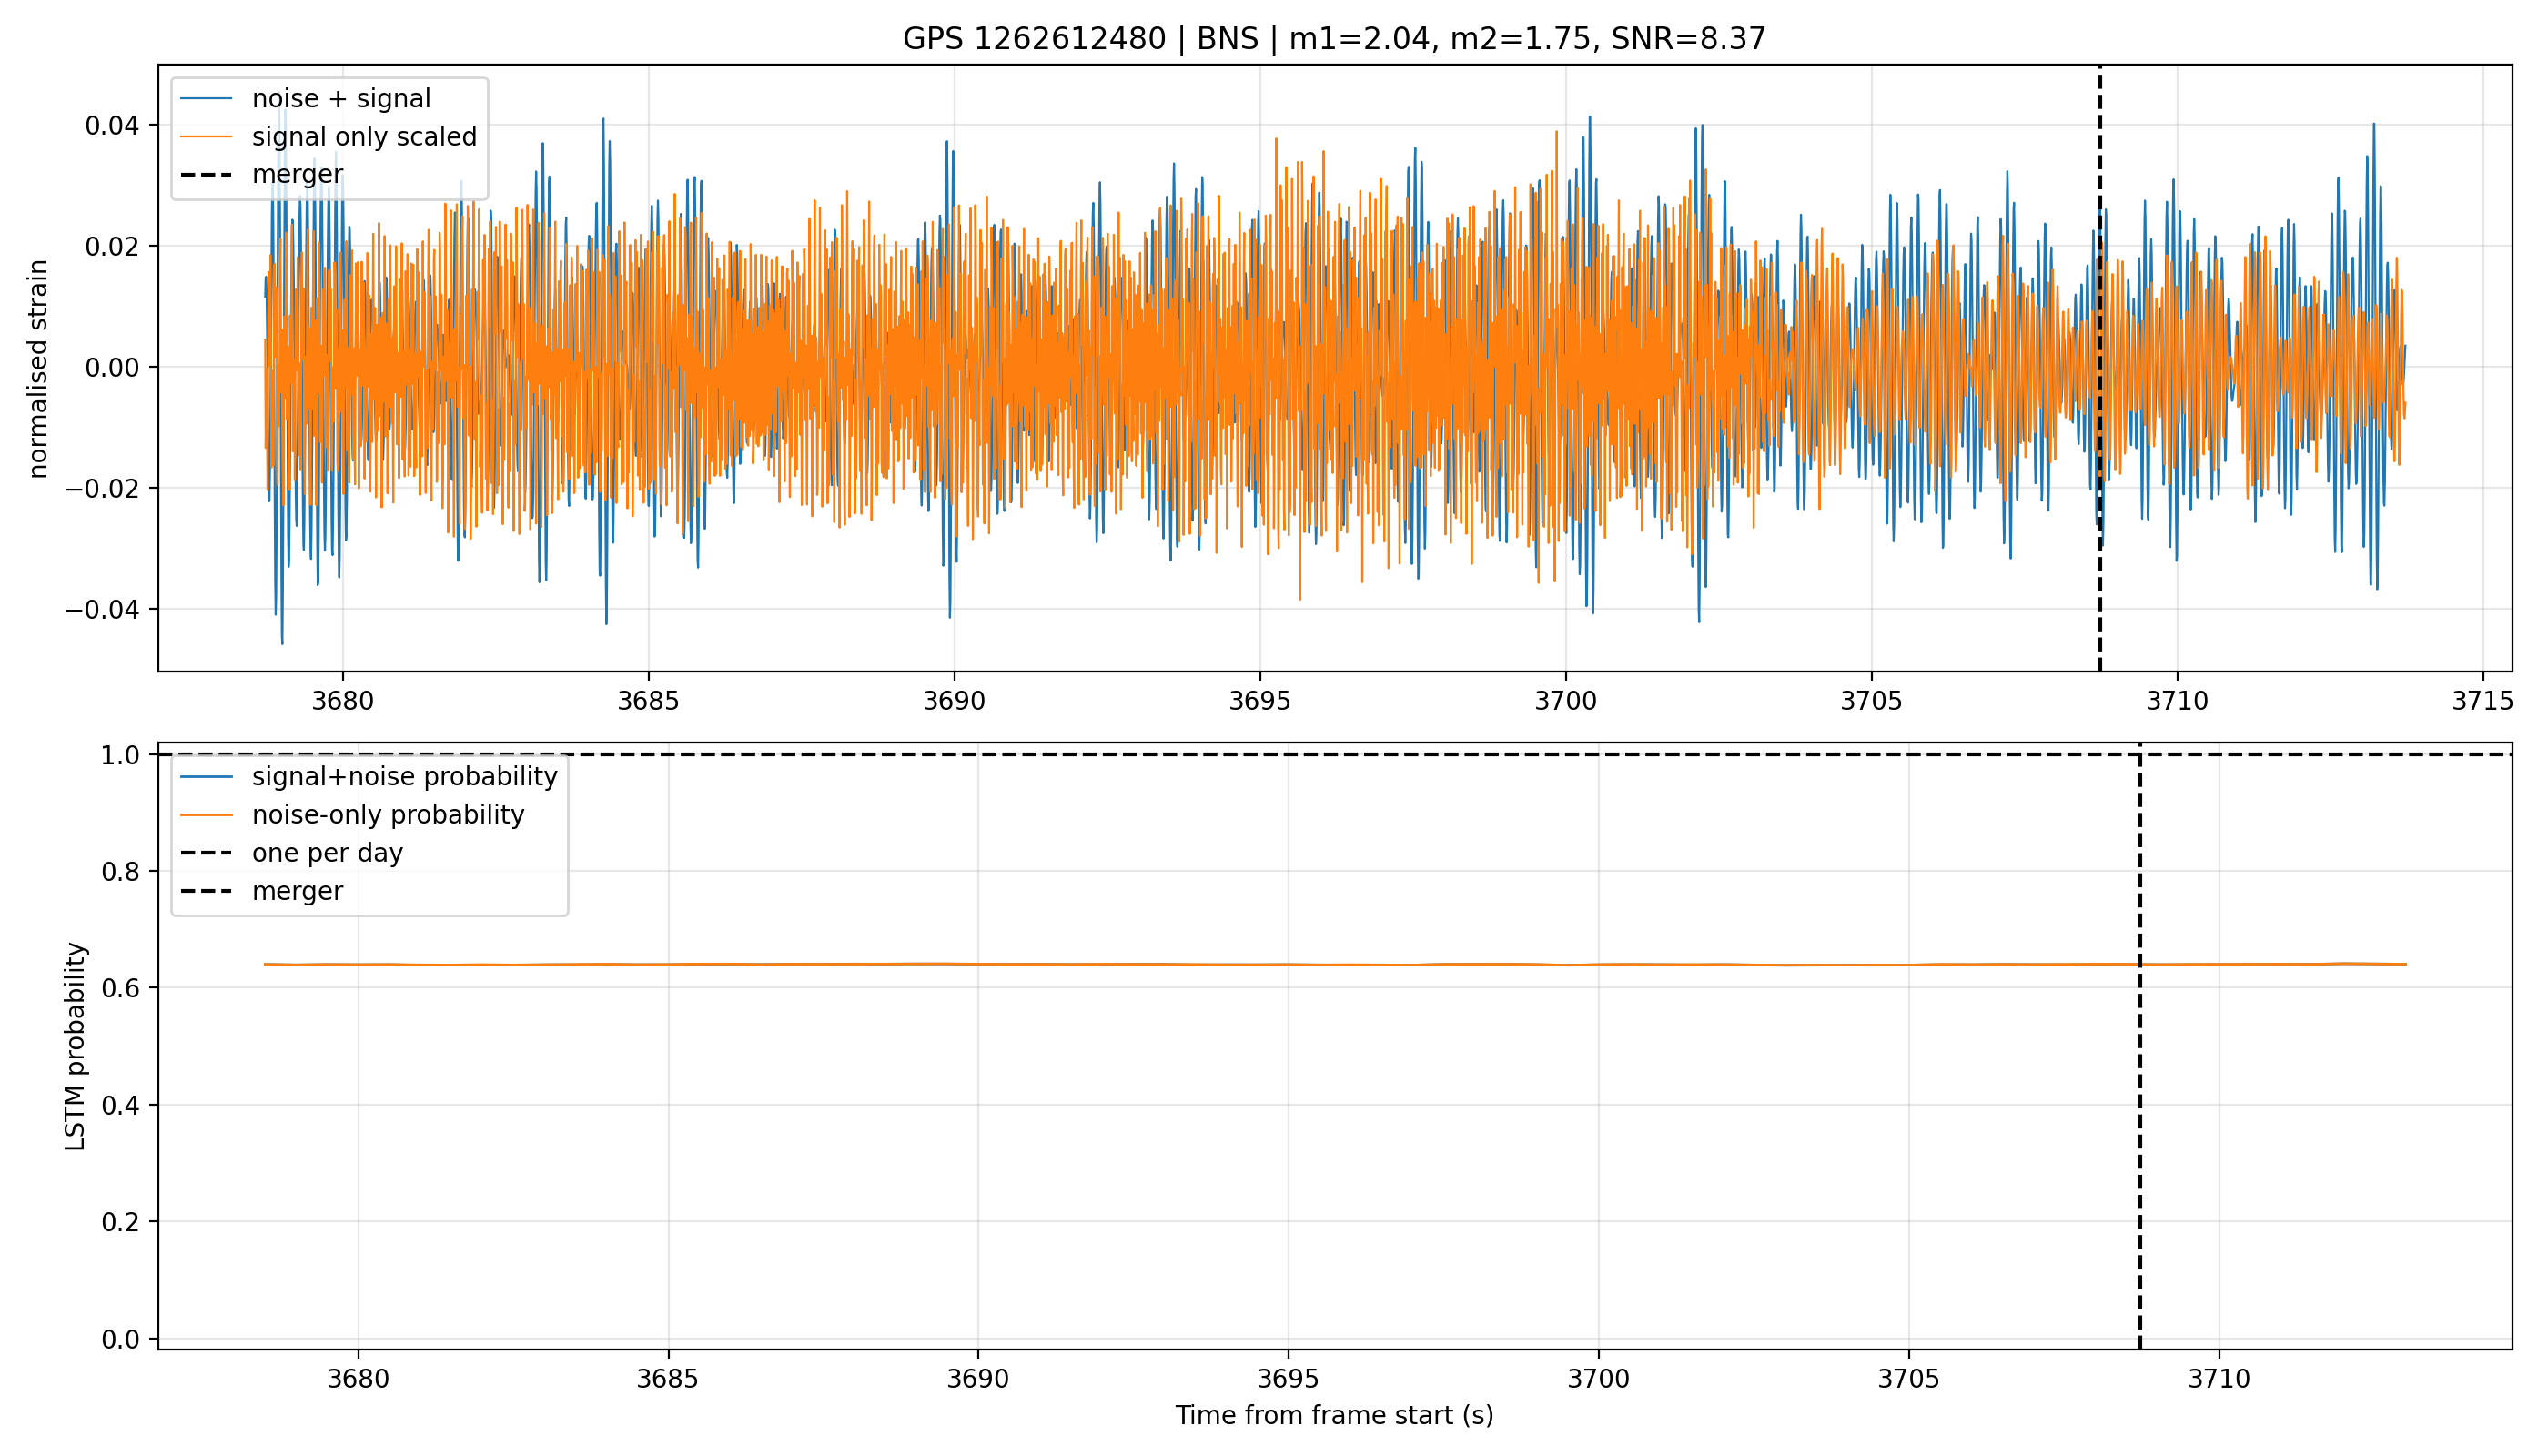Screen dimensions: 2548x1456
Task: Click the 'one per day' legend entry
Action: (291, 853)
